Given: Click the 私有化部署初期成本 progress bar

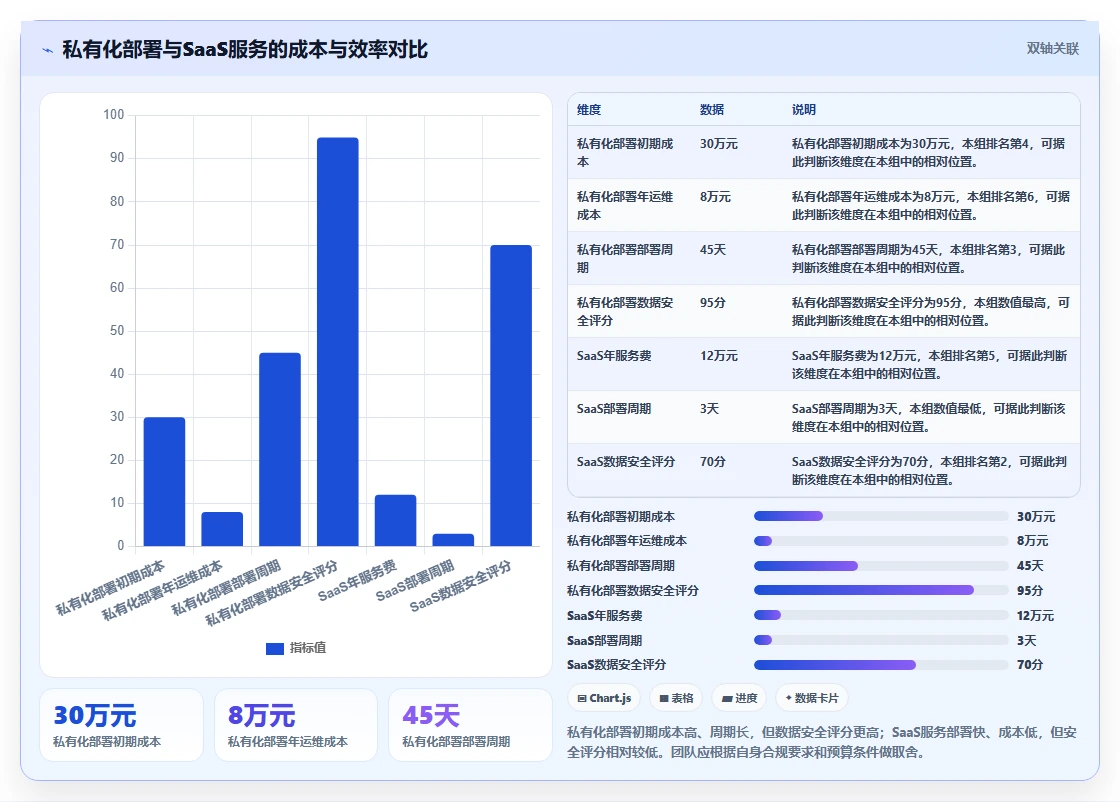Looking at the screenshot, I should pyautogui.click(x=881, y=516).
